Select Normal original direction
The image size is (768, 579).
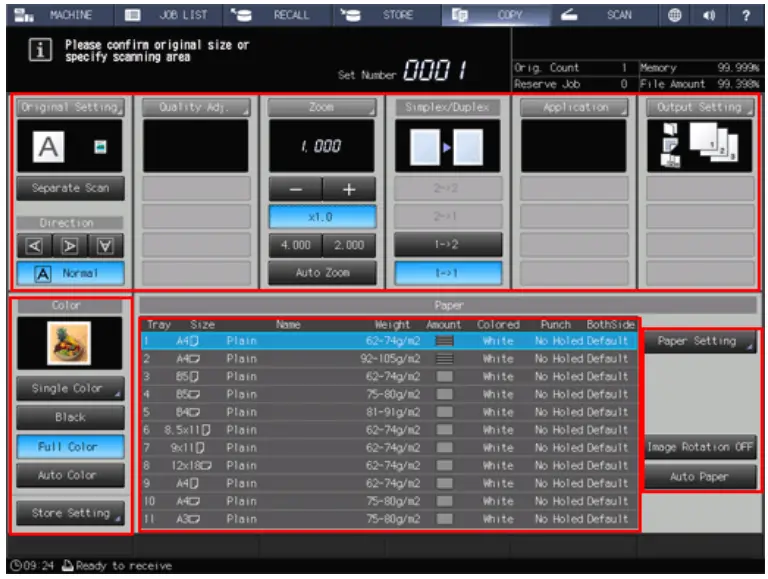pos(71,273)
